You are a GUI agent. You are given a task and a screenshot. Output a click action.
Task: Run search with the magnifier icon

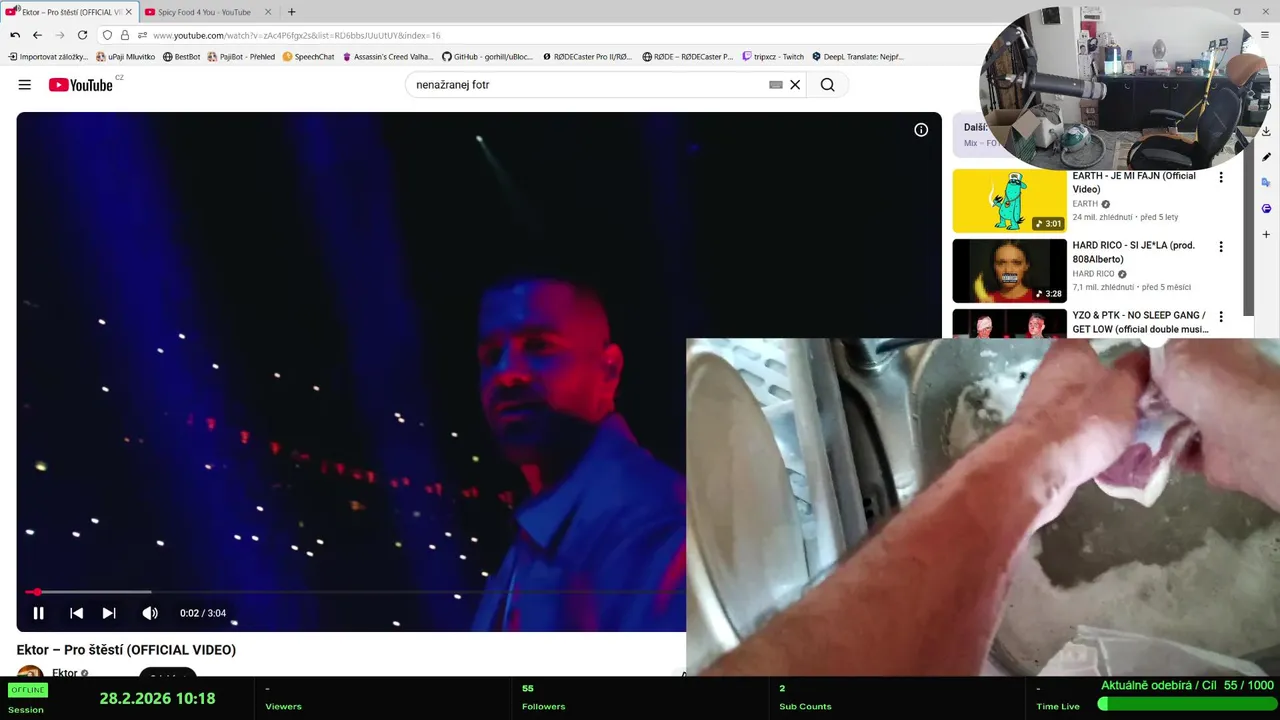pyautogui.click(x=827, y=85)
